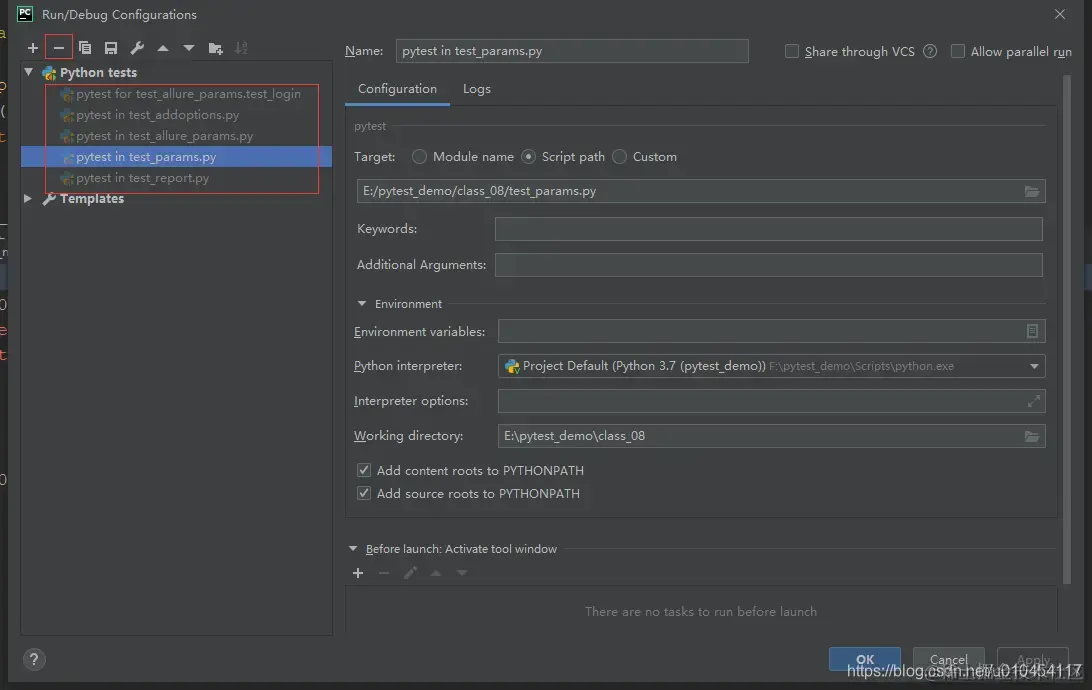Move the configuration up with the arrow
The height and width of the screenshot is (690, 1092).
pyautogui.click(x=163, y=48)
